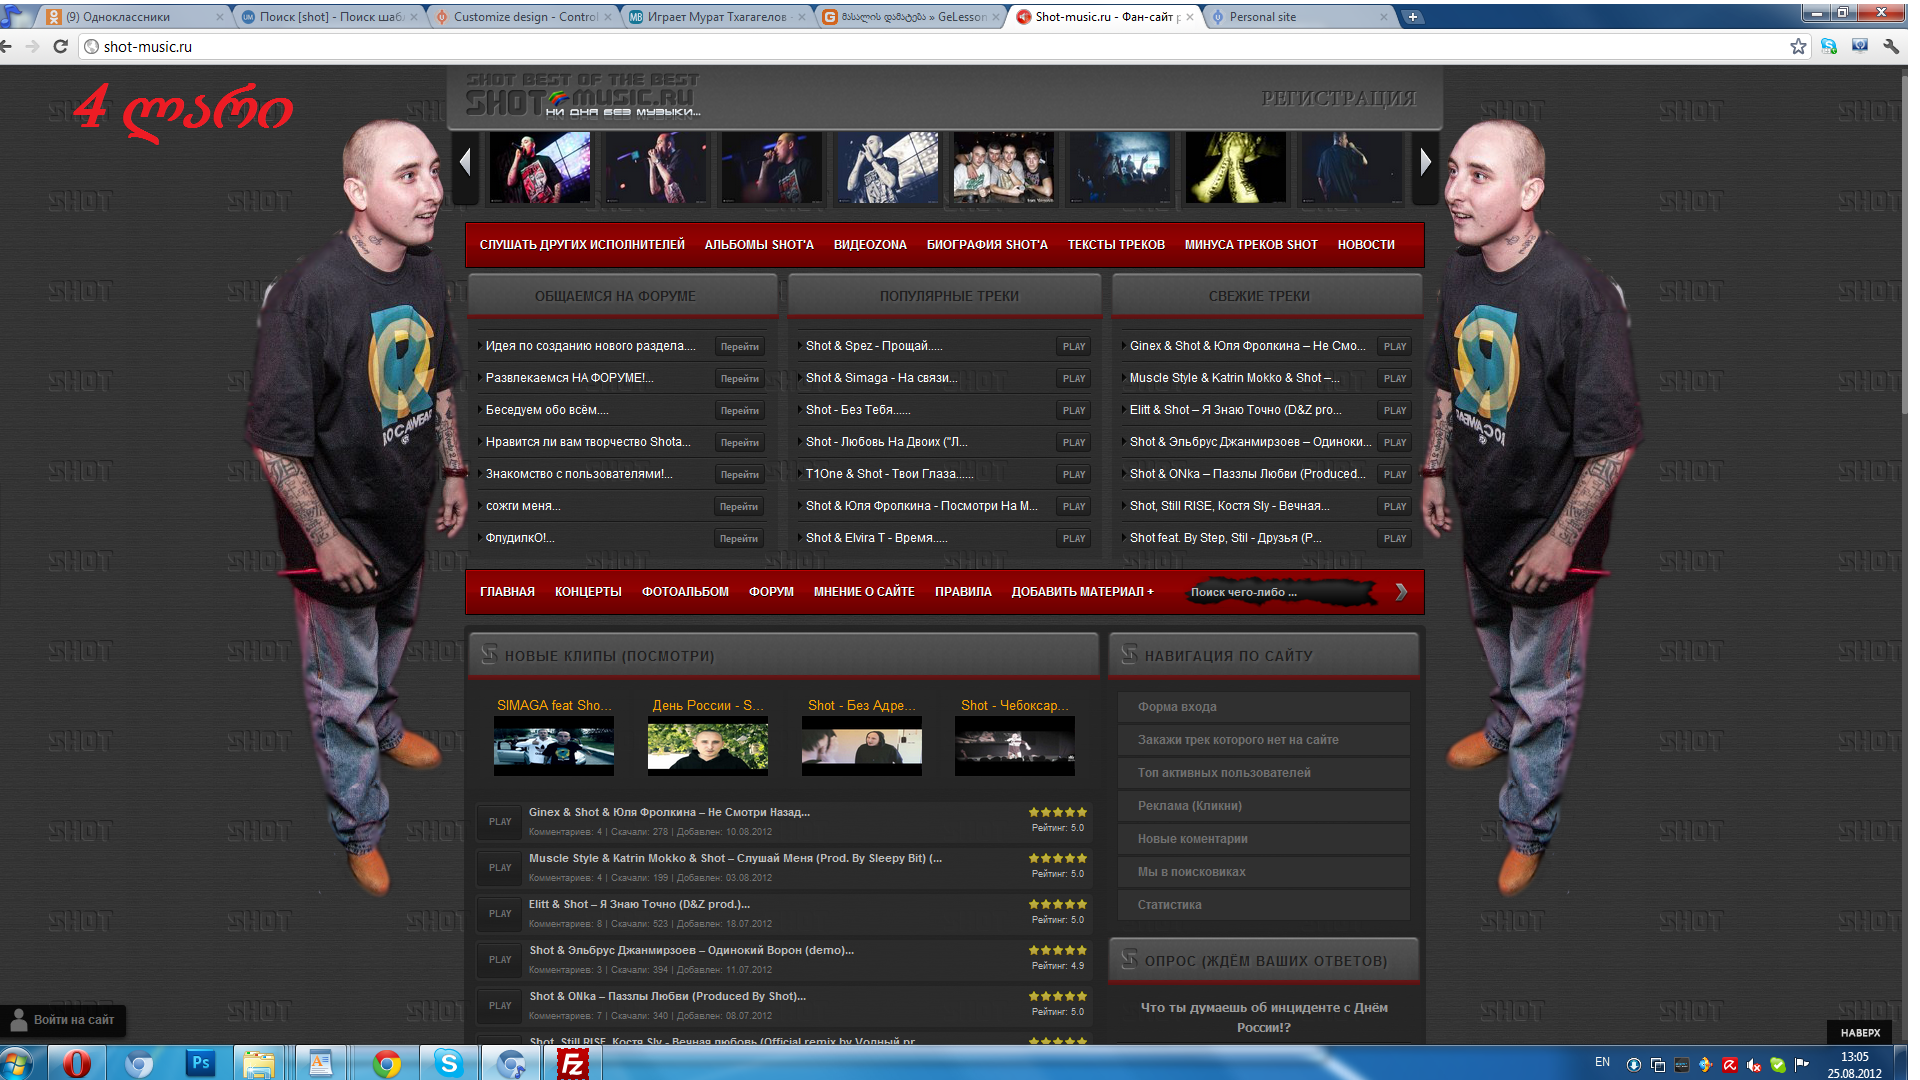Viewport: 1920px width, 1080px height.
Task: Open a new browser tab
Action: [1412, 17]
